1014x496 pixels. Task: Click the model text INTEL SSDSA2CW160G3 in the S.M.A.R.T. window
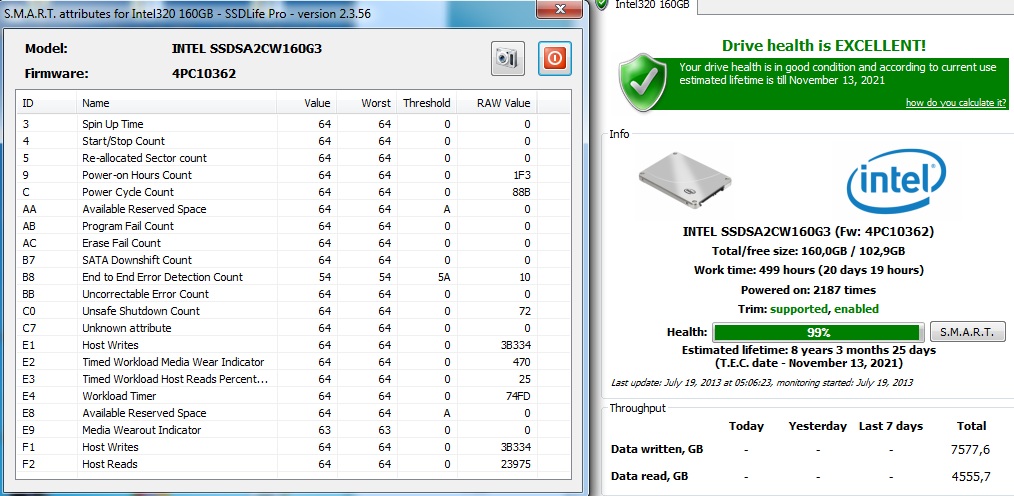pyautogui.click(x=246, y=49)
